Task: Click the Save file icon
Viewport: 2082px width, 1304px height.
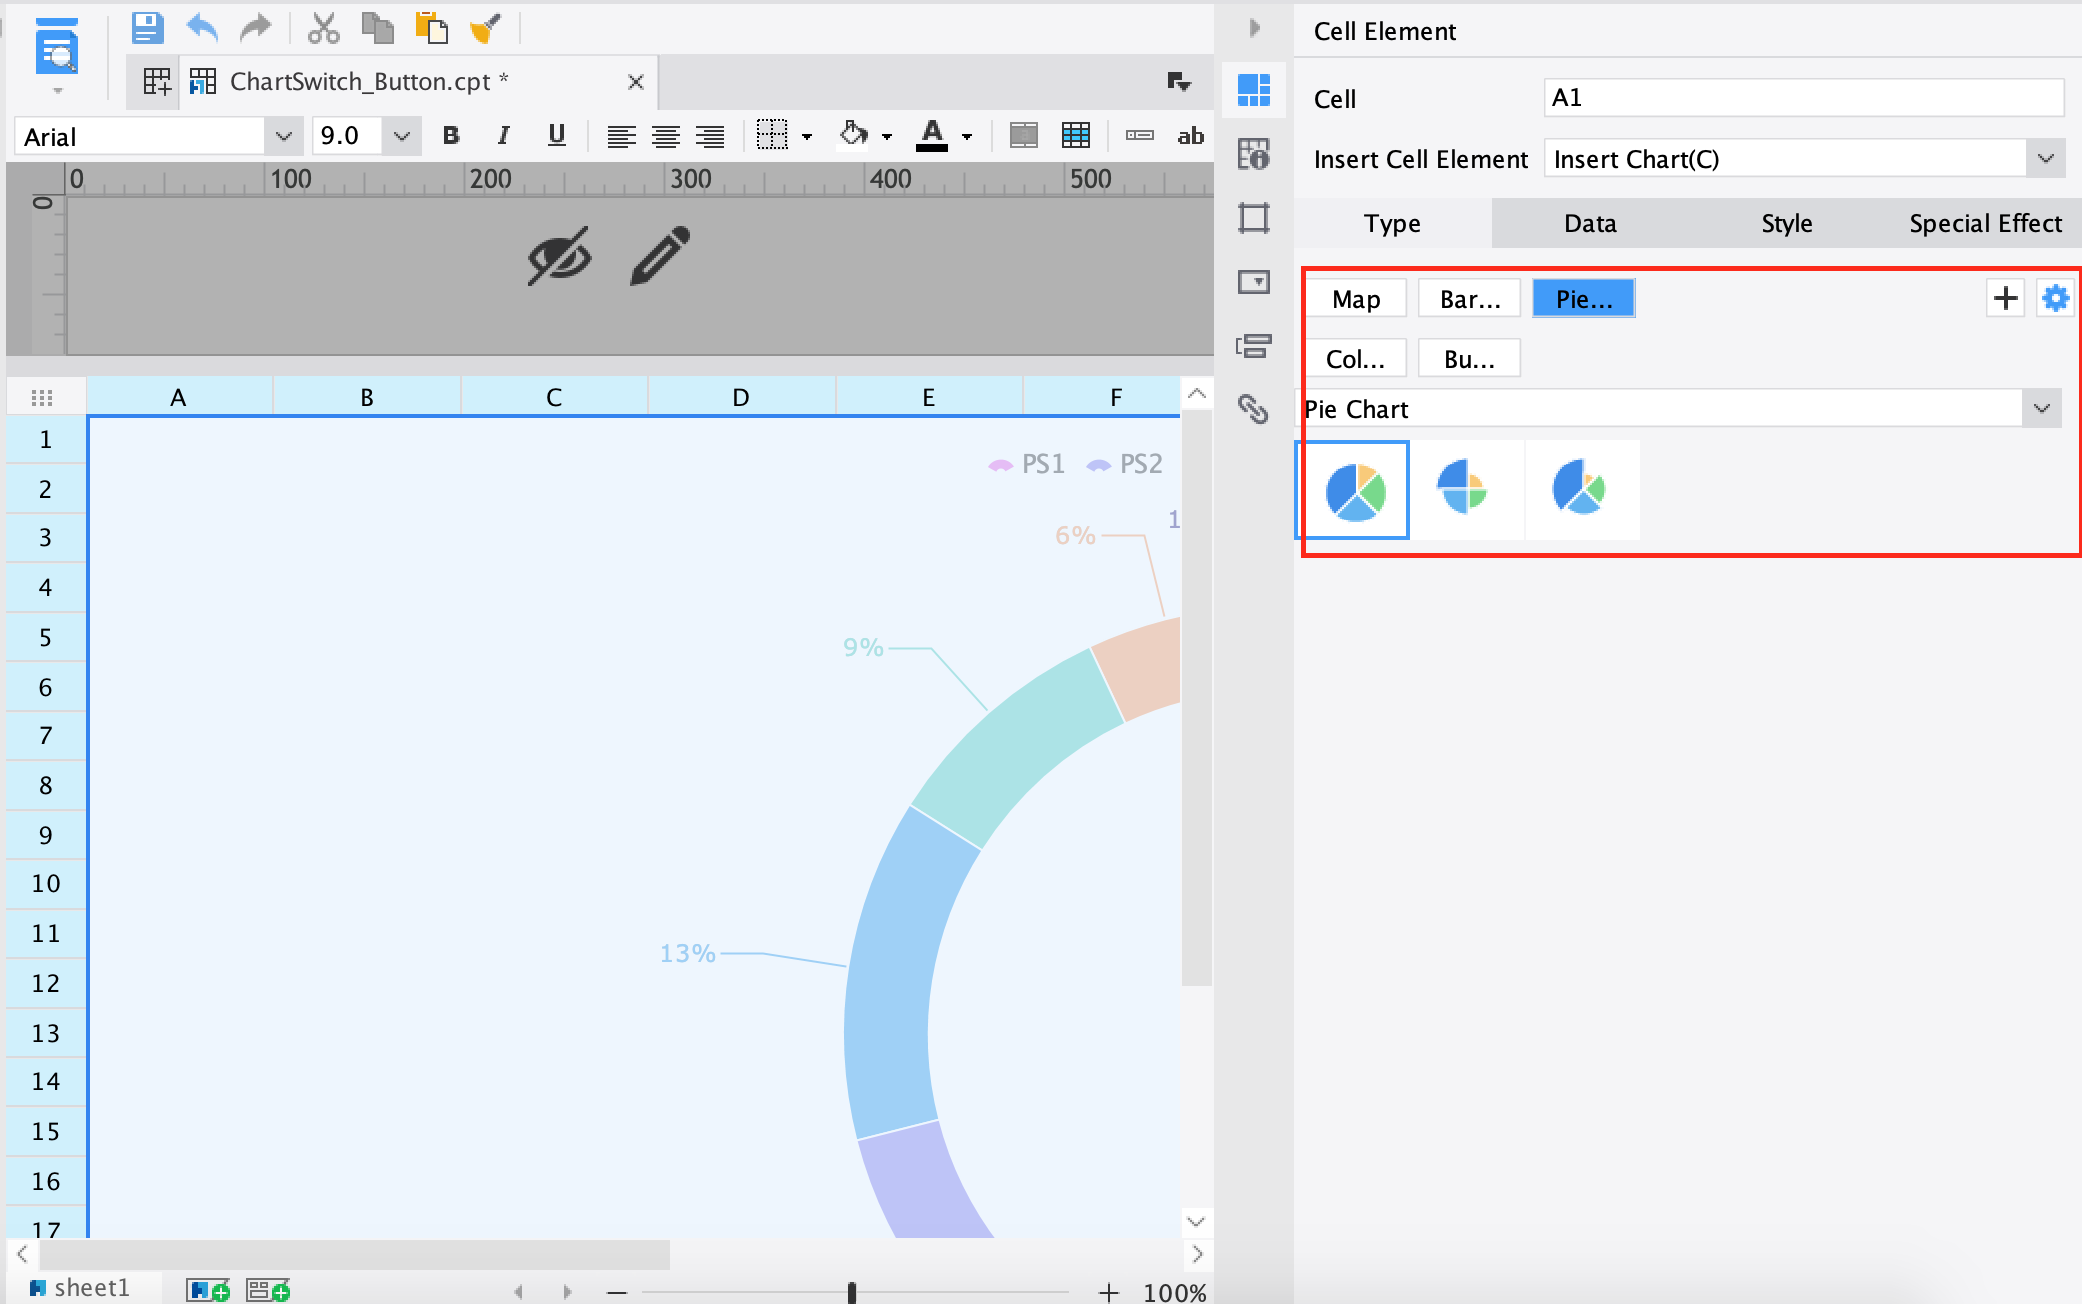Action: (147, 28)
